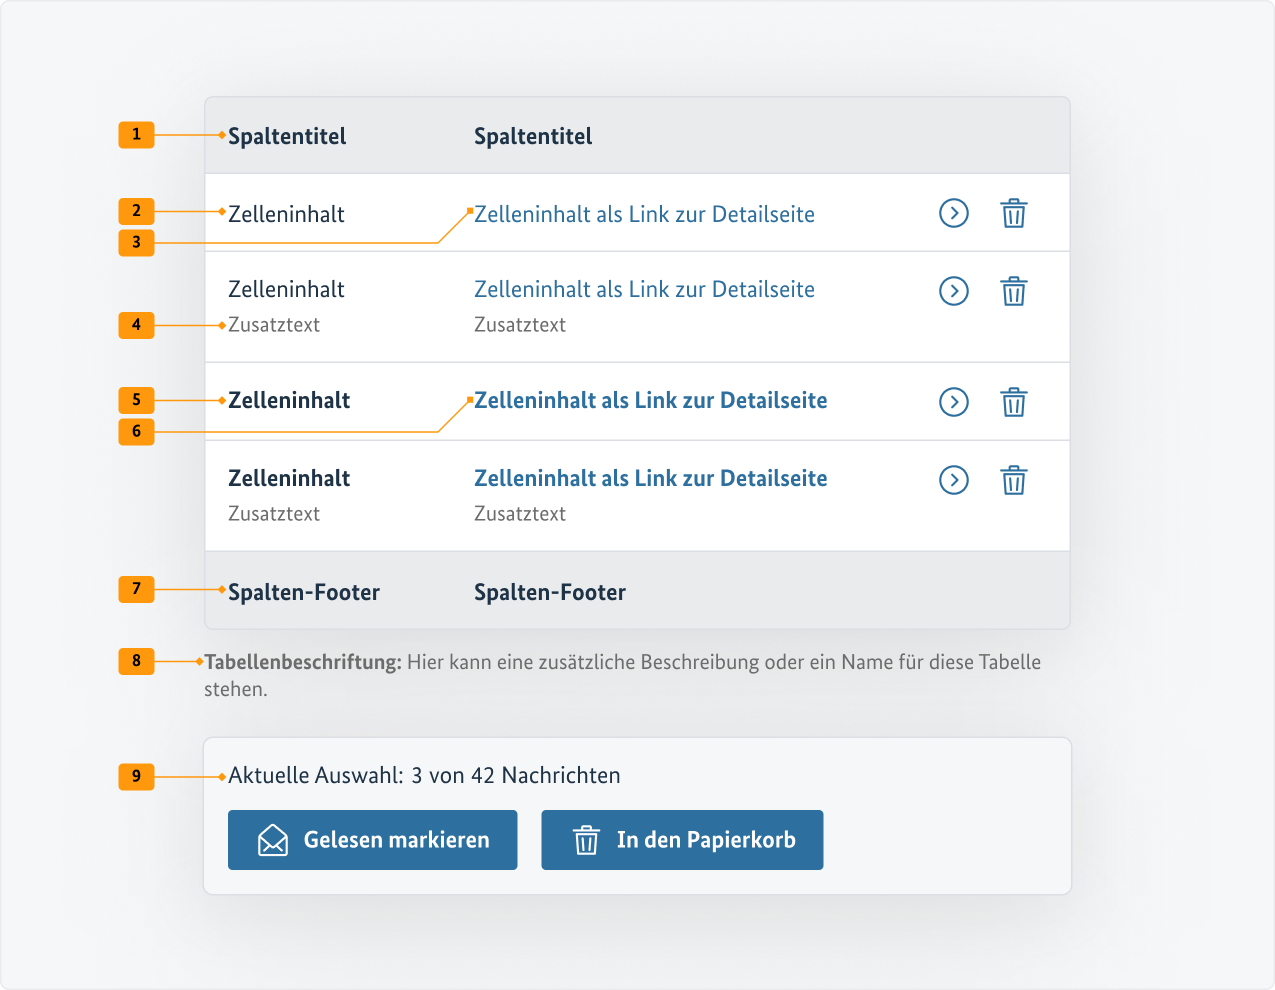Click annotation marker number 1
The height and width of the screenshot is (990, 1275).
coord(136,135)
